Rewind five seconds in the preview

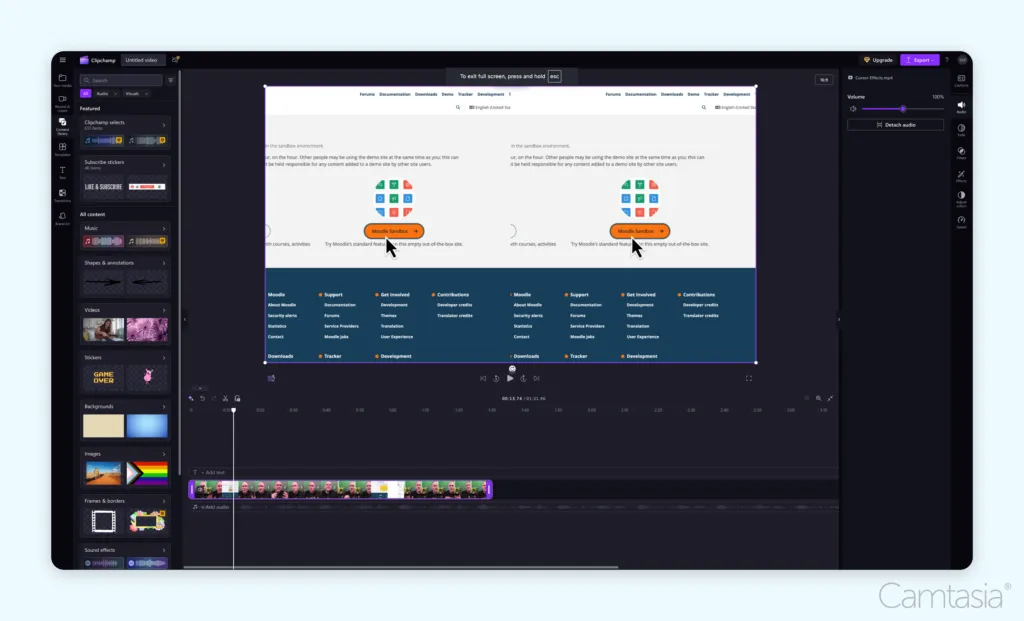(496, 378)
